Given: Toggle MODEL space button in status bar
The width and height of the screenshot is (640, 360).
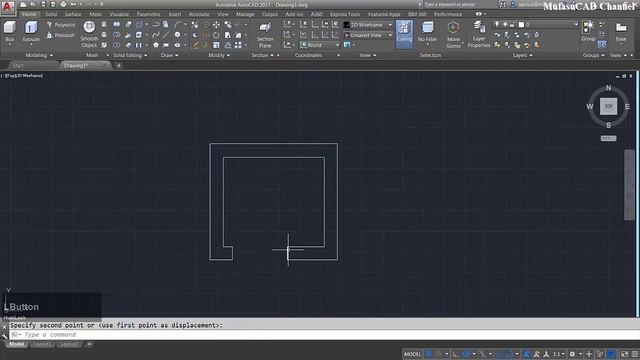Looking at the screenshot, I should pyautogui.click(x=412, y=354).
